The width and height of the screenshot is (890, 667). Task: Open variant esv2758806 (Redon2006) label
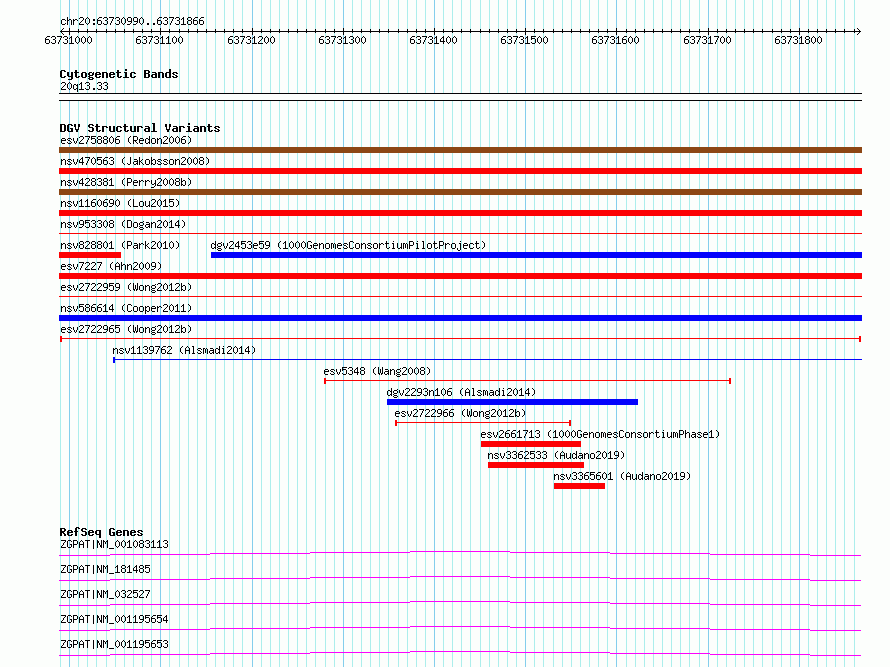click(126, 140)
